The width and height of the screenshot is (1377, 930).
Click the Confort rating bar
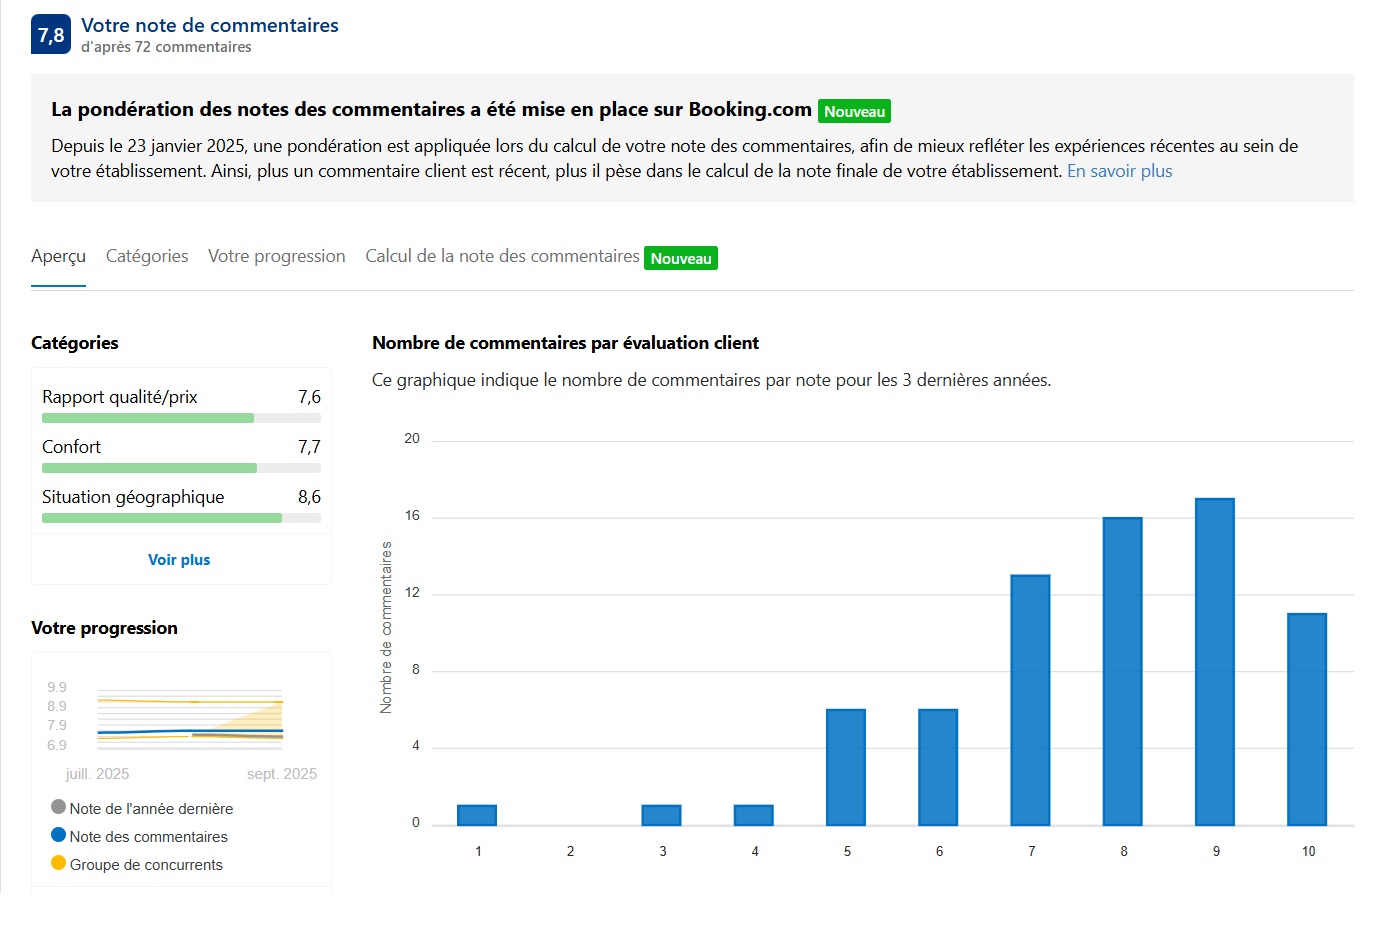click(181, 468)
